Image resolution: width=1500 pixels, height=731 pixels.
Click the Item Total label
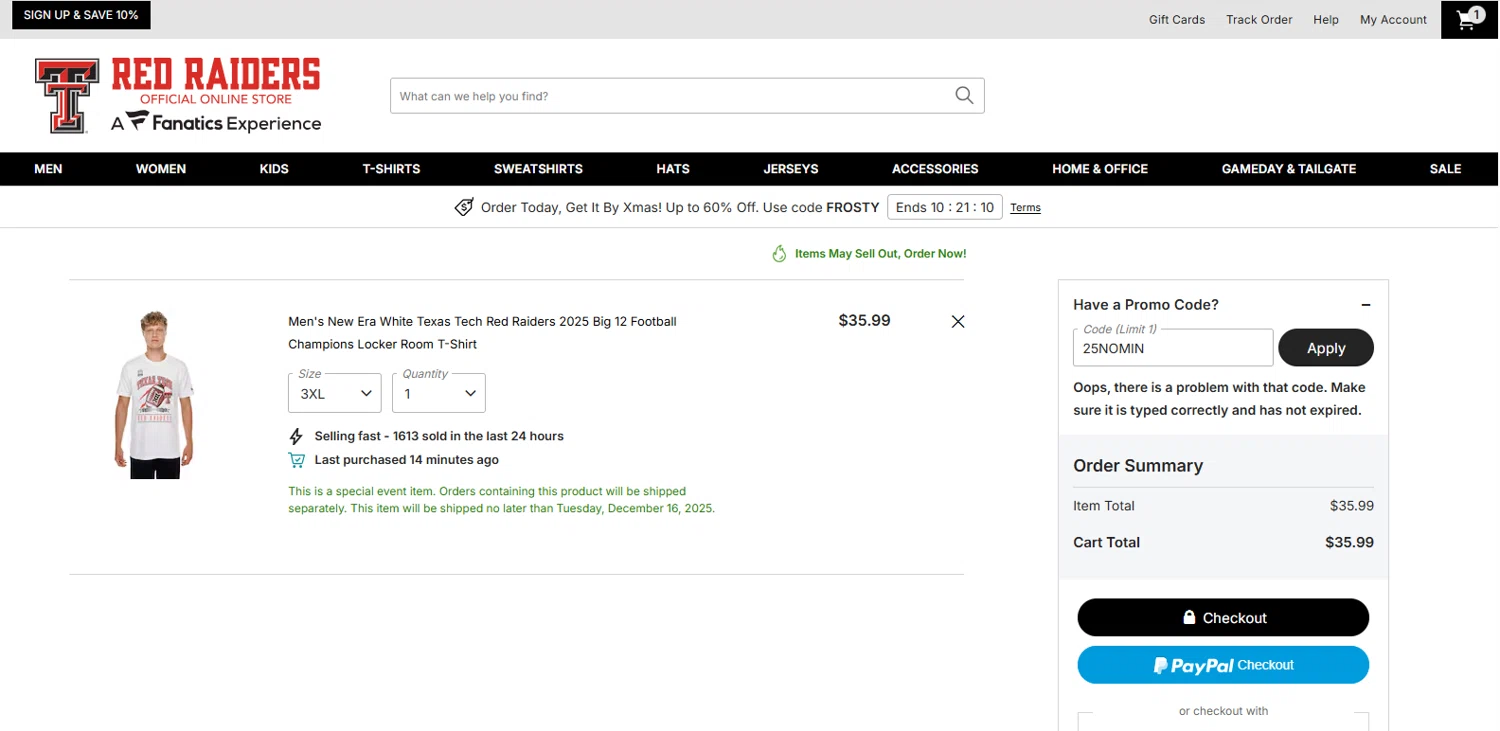[1104, 506]
